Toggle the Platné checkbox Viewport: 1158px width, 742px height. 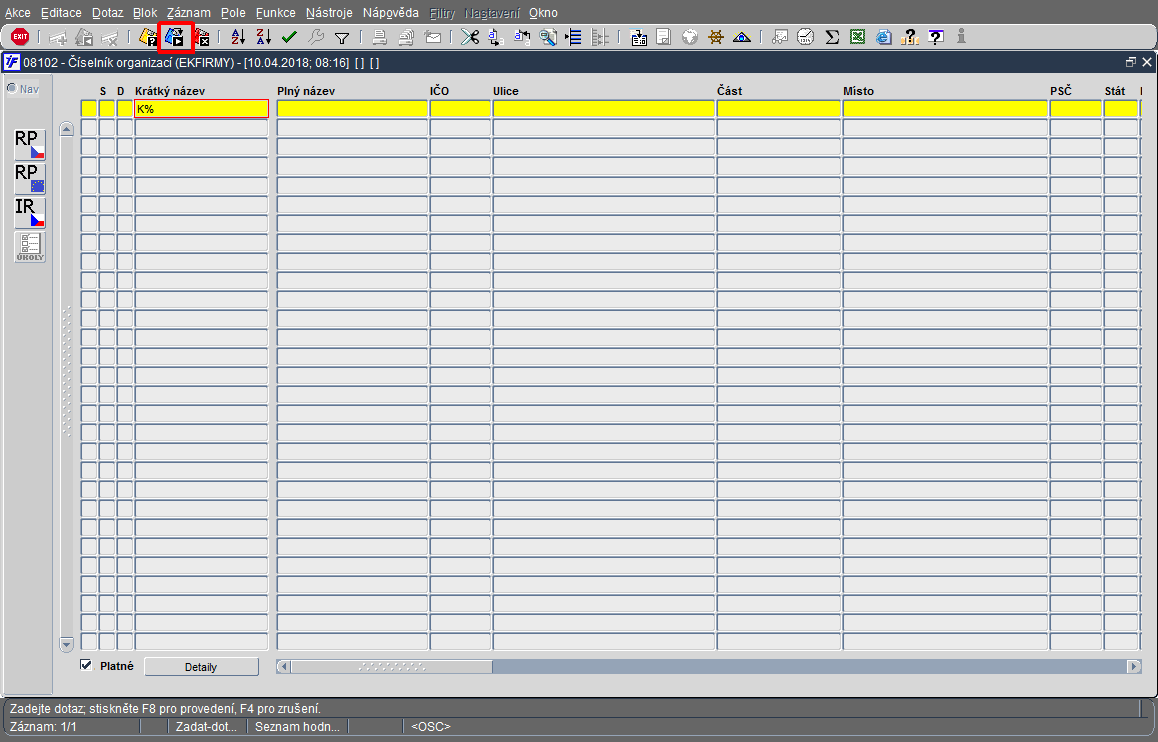86,665
